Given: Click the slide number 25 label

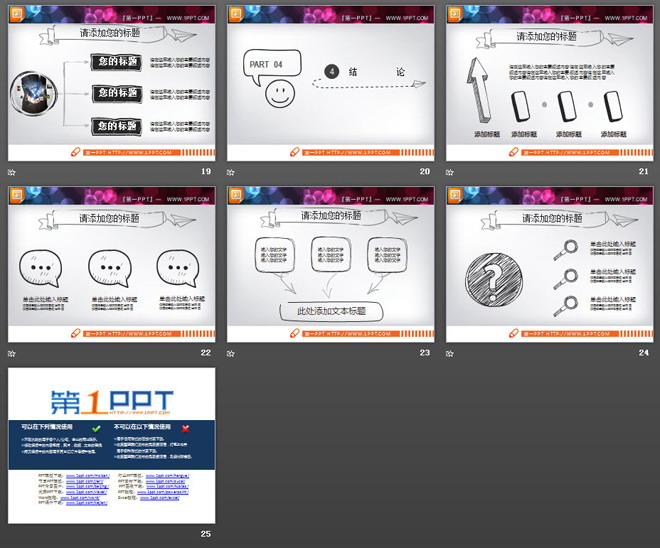Looking at the screenshot, I should coord(205,533).
